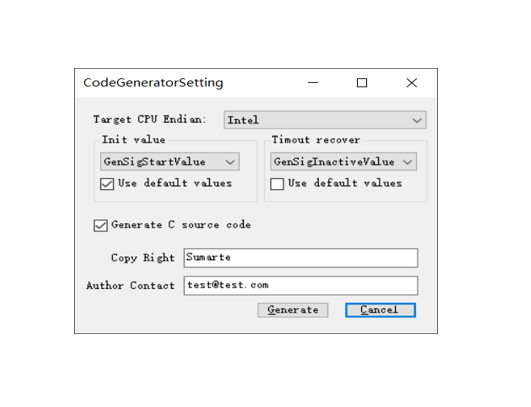
Task: Expand the GenSigStartValue combo box
Action: pyautogui.click(x=170, y=162)
